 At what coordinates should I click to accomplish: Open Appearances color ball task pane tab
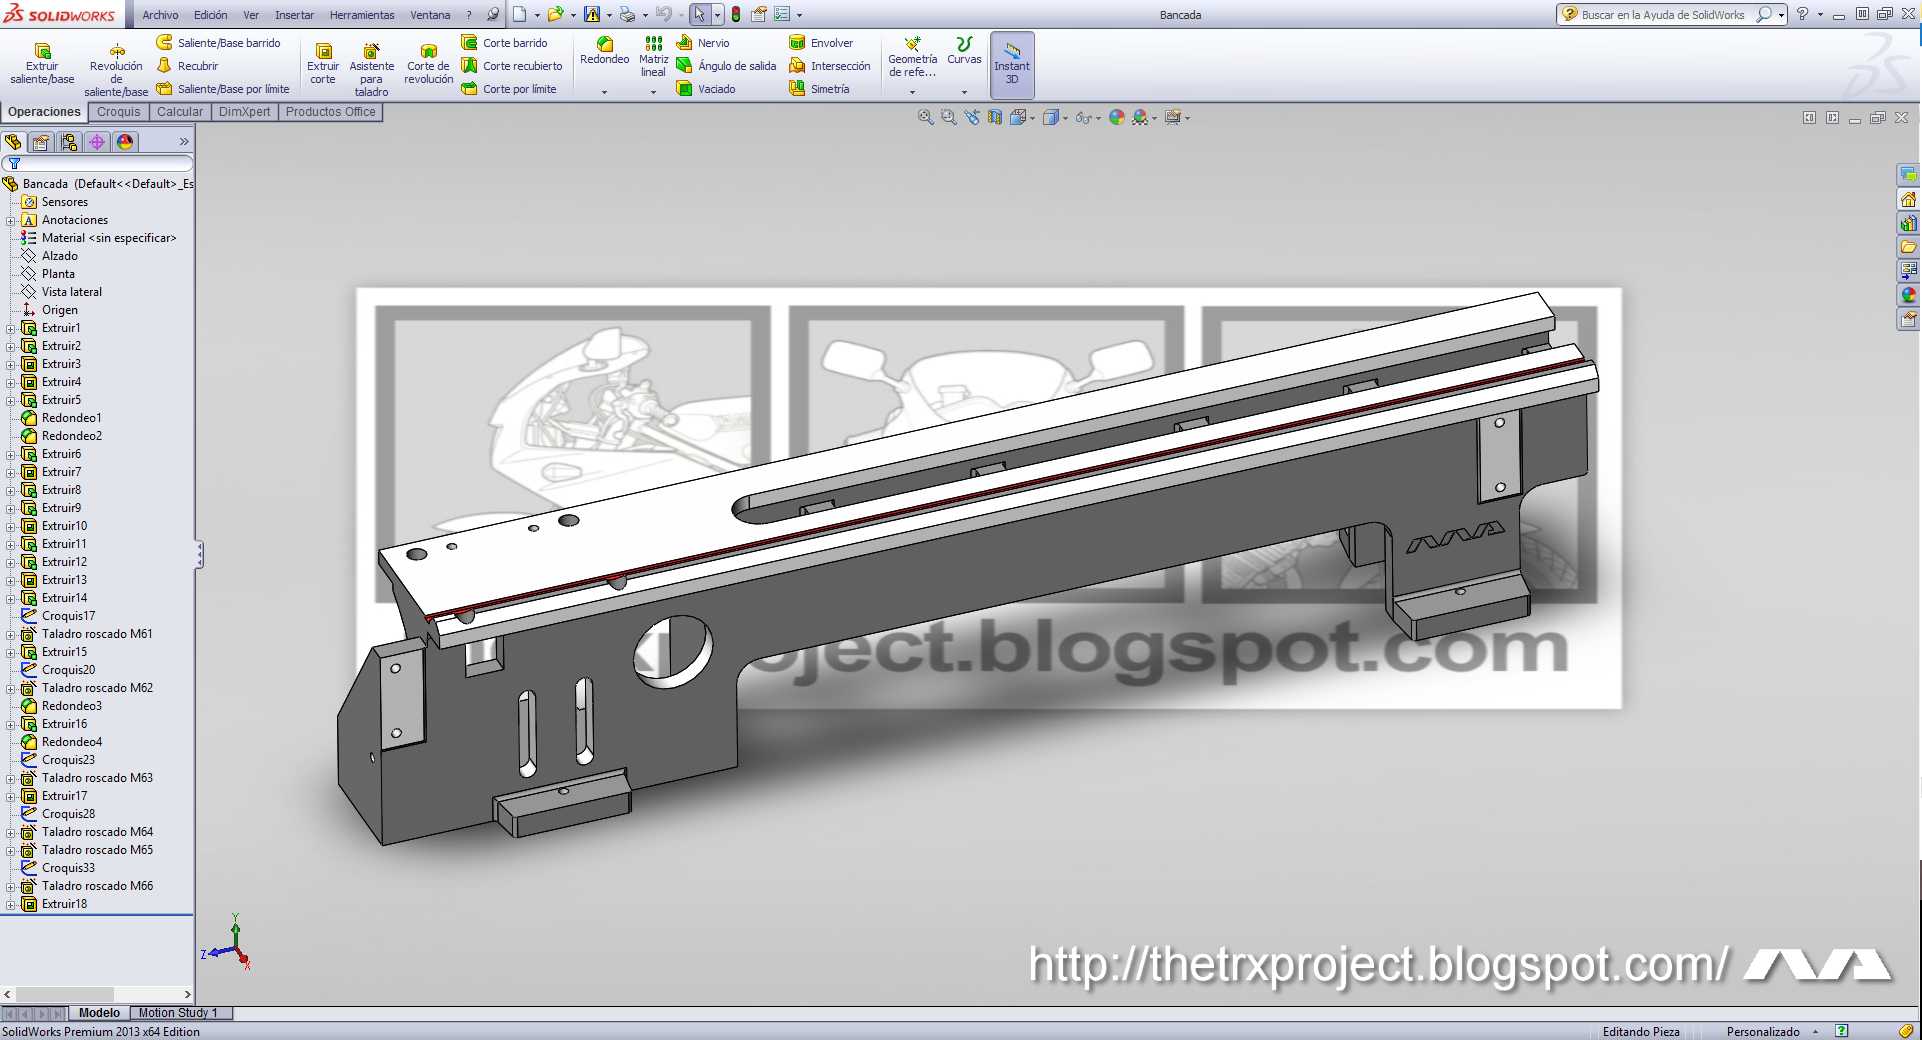[x=1909, y=295]
